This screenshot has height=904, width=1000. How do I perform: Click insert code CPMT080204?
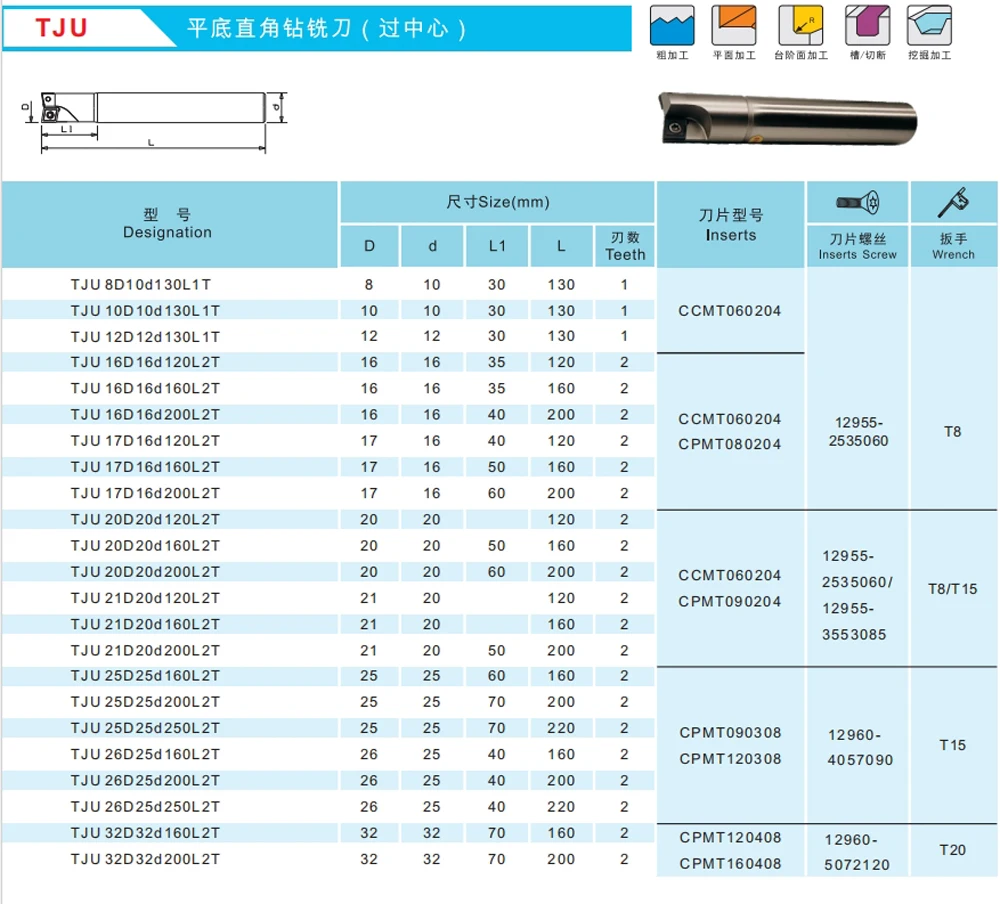[x=730, y=444]
